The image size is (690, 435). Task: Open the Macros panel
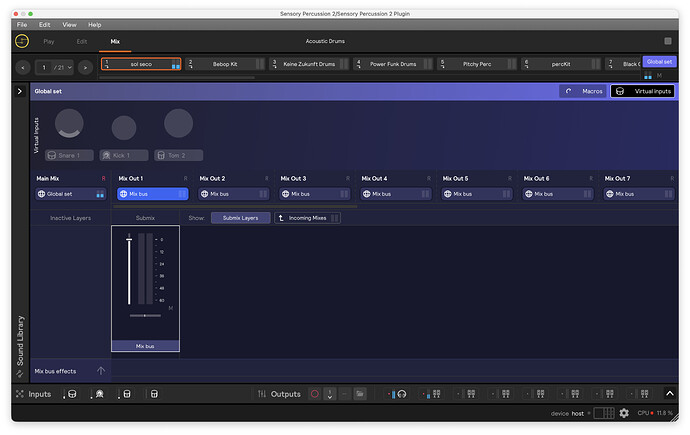coord(584,91)
